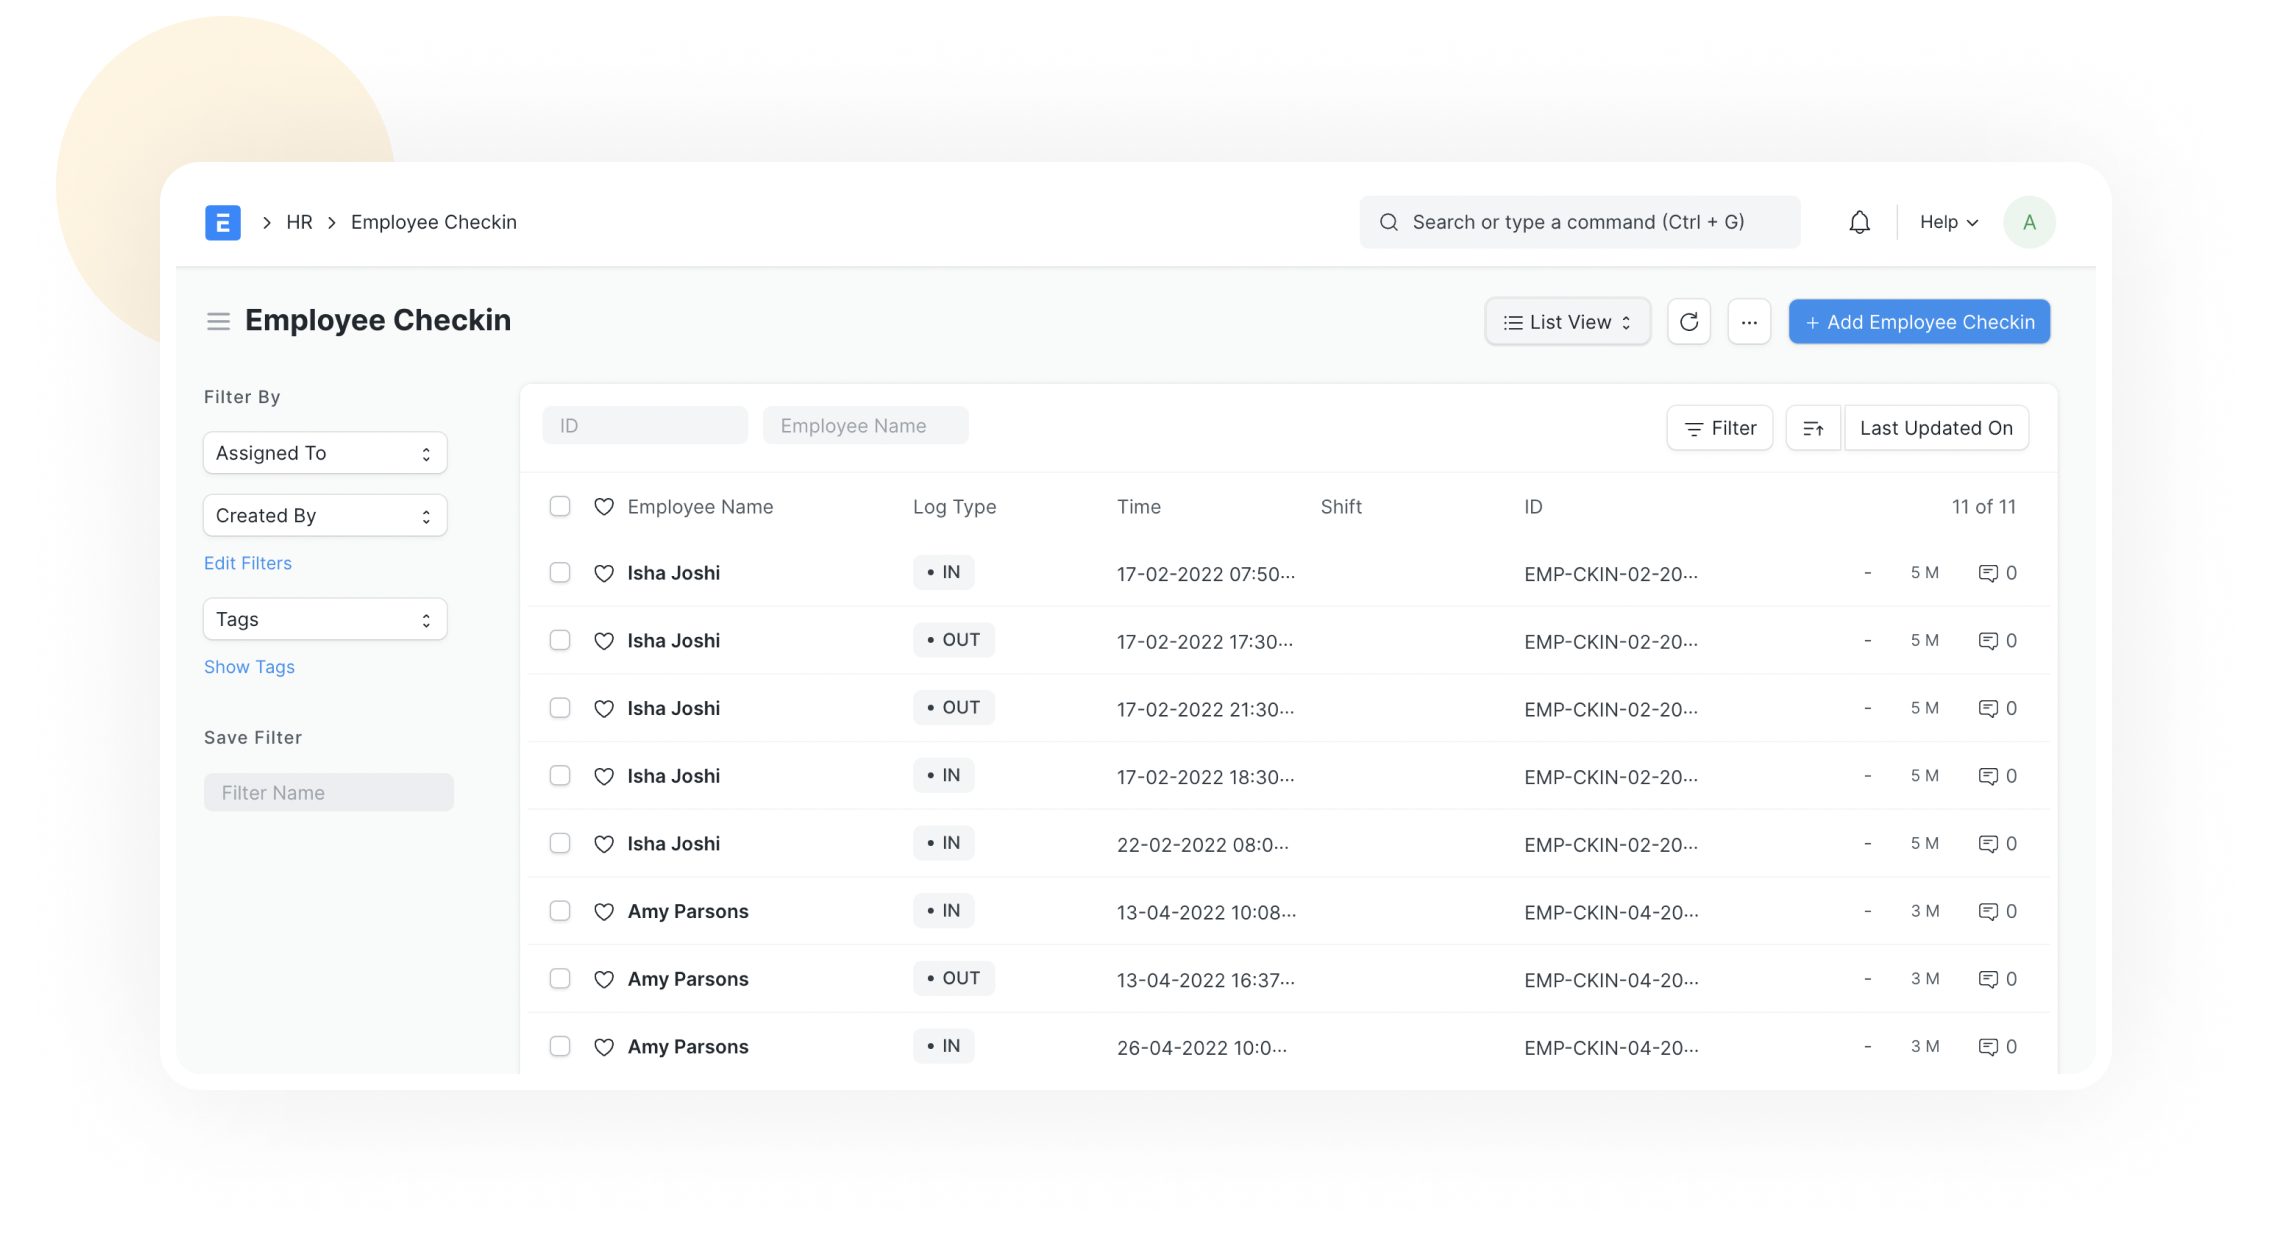Check the Isha Joshi 18:30 row
This screenshot has height=1248, width=2272.
pyautogui.click(x=560, y=775)
